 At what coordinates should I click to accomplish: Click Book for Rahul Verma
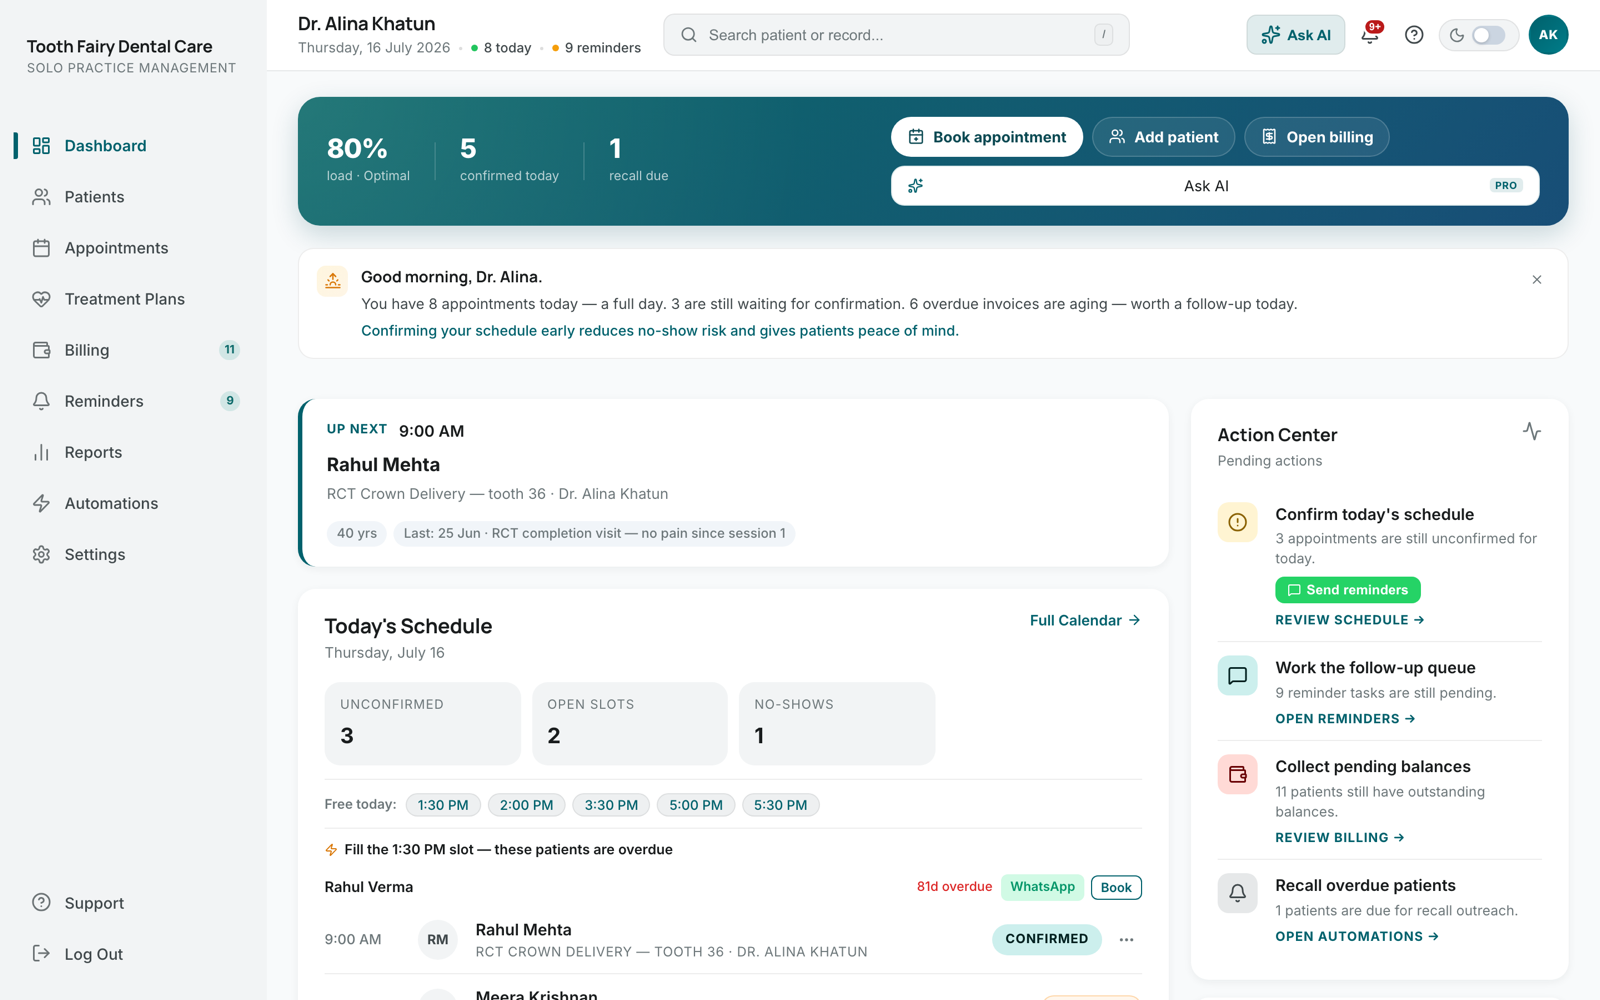[x=1116, y=887]
